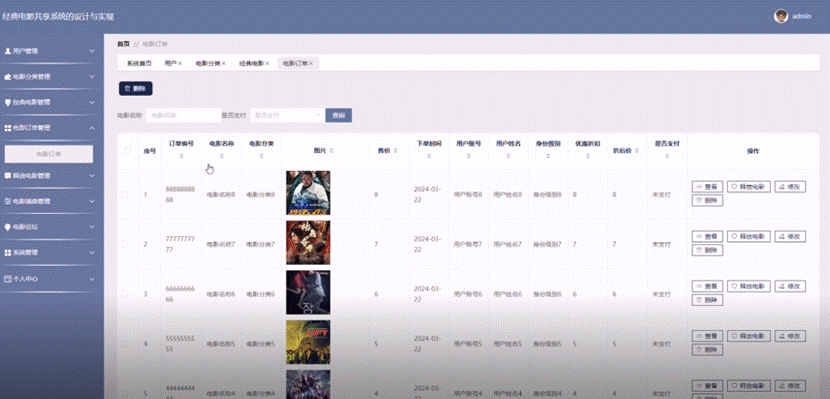Click the chat icon beside 释放电影管理

tap(7, 175)
